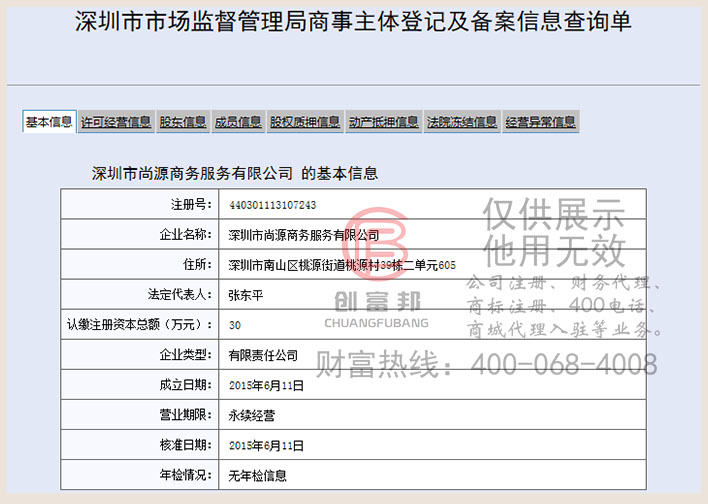Screen dimensions: 708x504
Task: Select company name value 深圳市尚源商务服务有限公司 in table
Action: coord(303,235)
